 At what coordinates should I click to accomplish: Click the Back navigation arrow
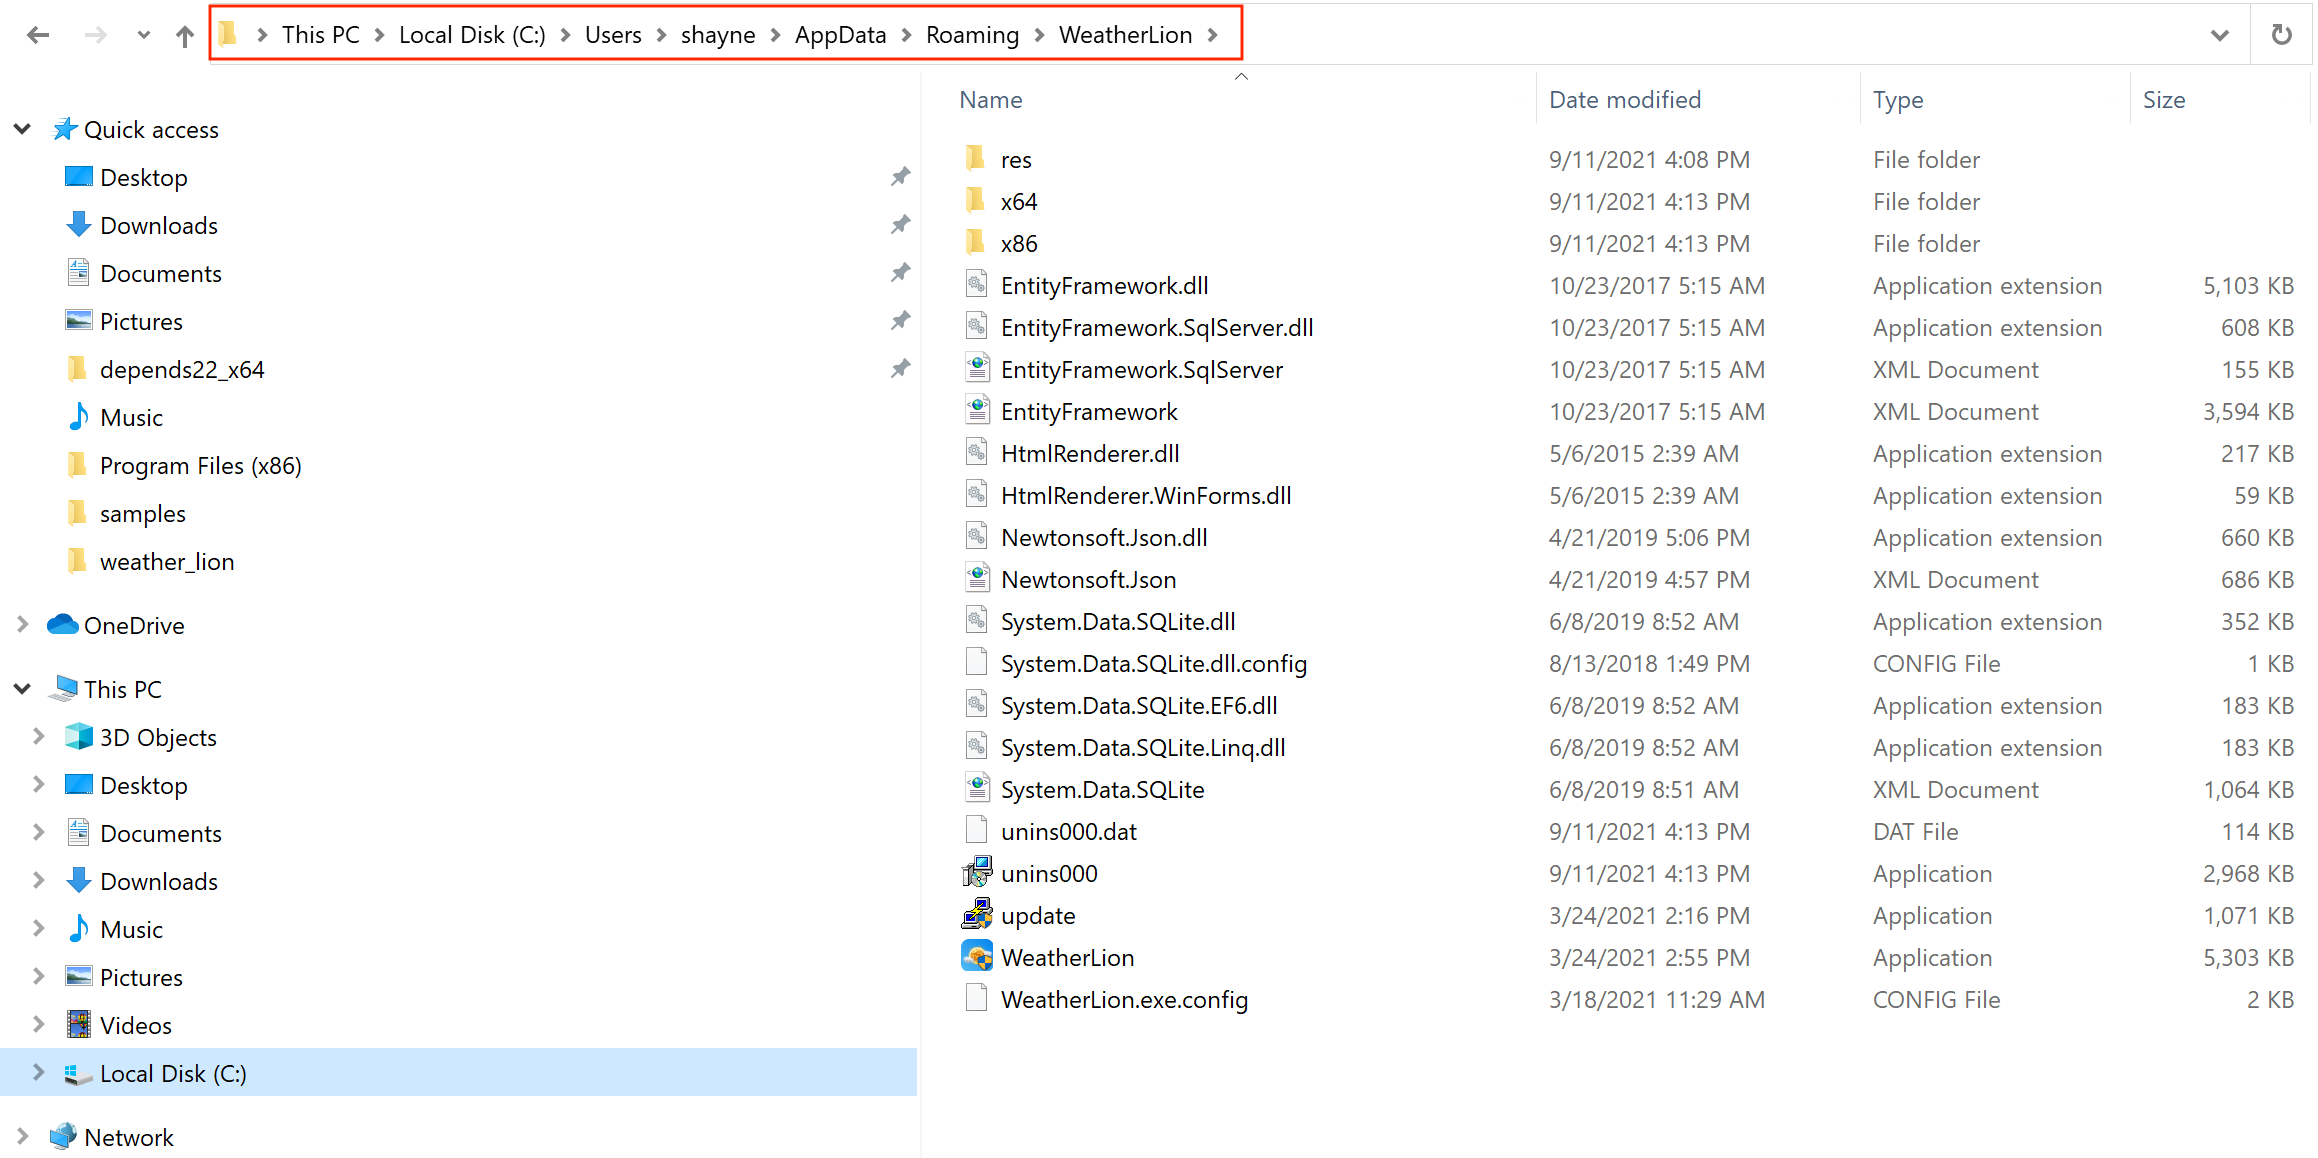click(x=38, y=35)
